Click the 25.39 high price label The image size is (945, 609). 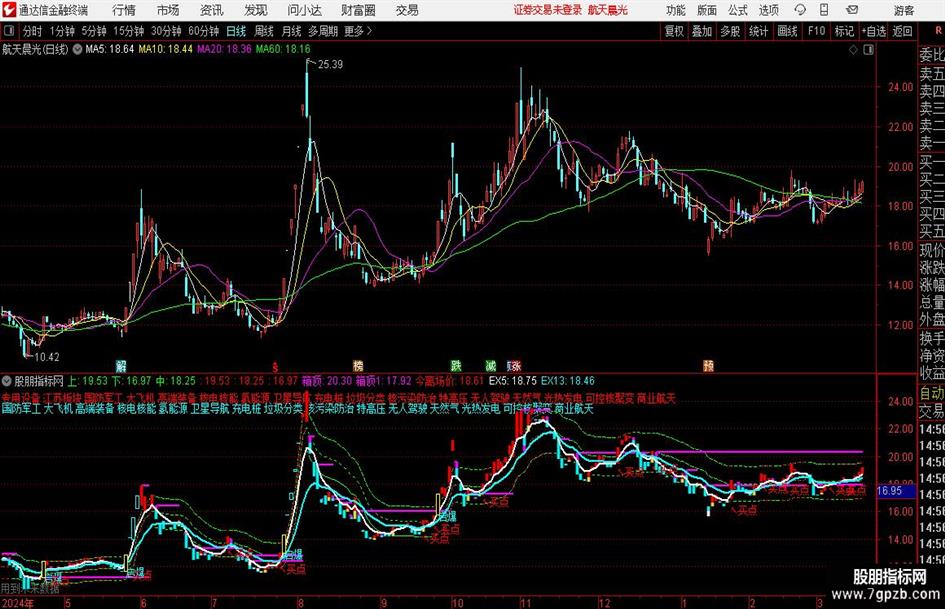330,65
